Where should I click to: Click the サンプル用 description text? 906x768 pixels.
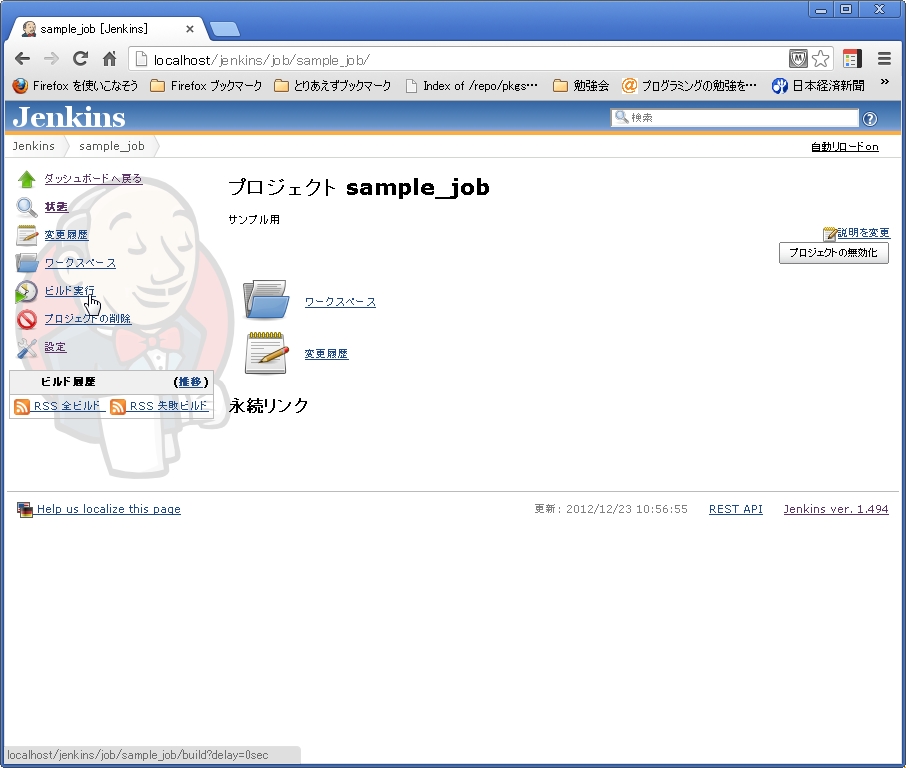pos(254,220)
